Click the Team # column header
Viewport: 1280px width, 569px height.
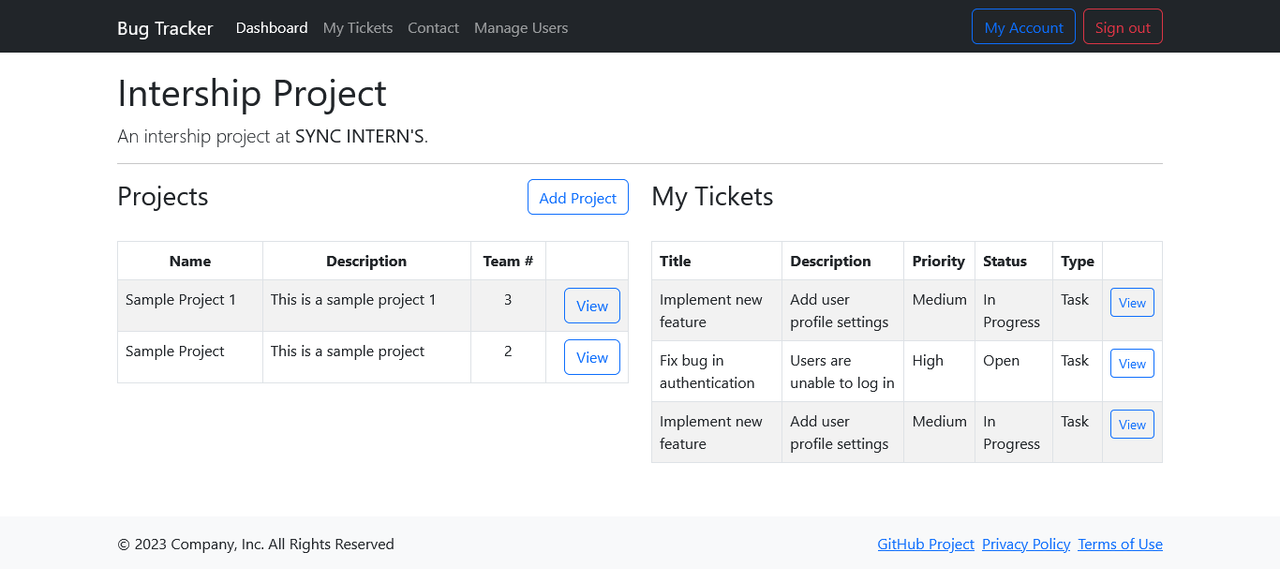coord(508,261)
